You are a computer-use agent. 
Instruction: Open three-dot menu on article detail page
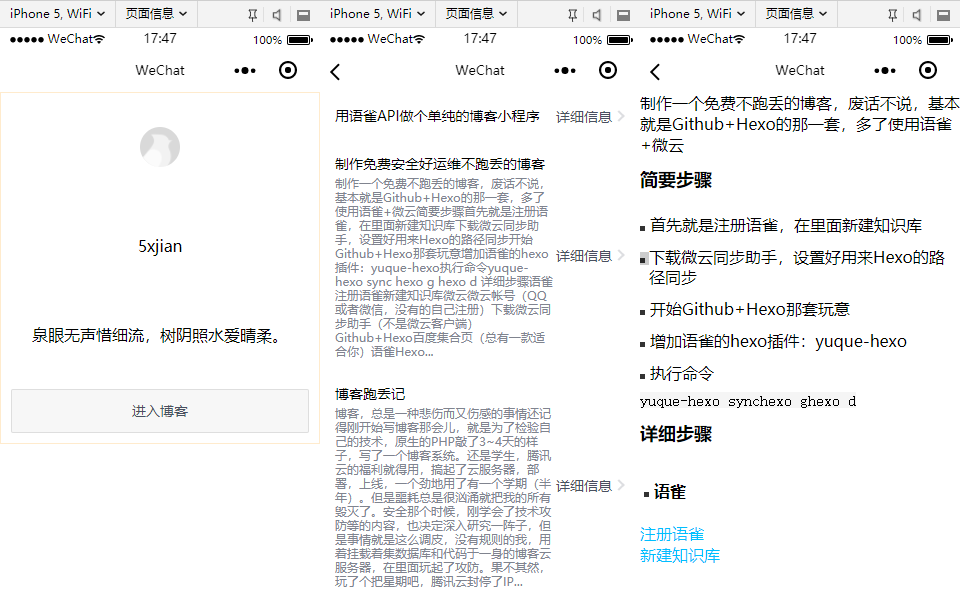click(x=885, y=70)
